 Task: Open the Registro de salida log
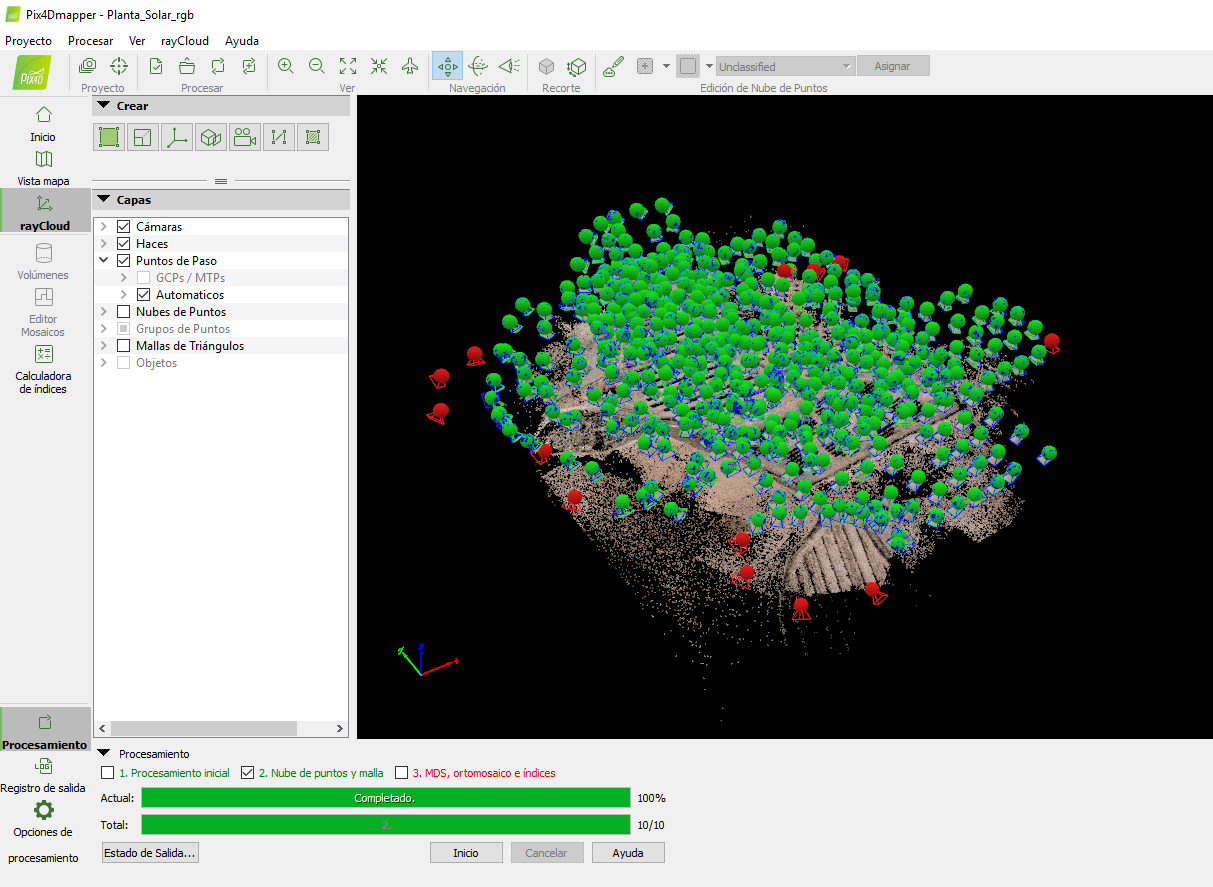coord(43,776)
